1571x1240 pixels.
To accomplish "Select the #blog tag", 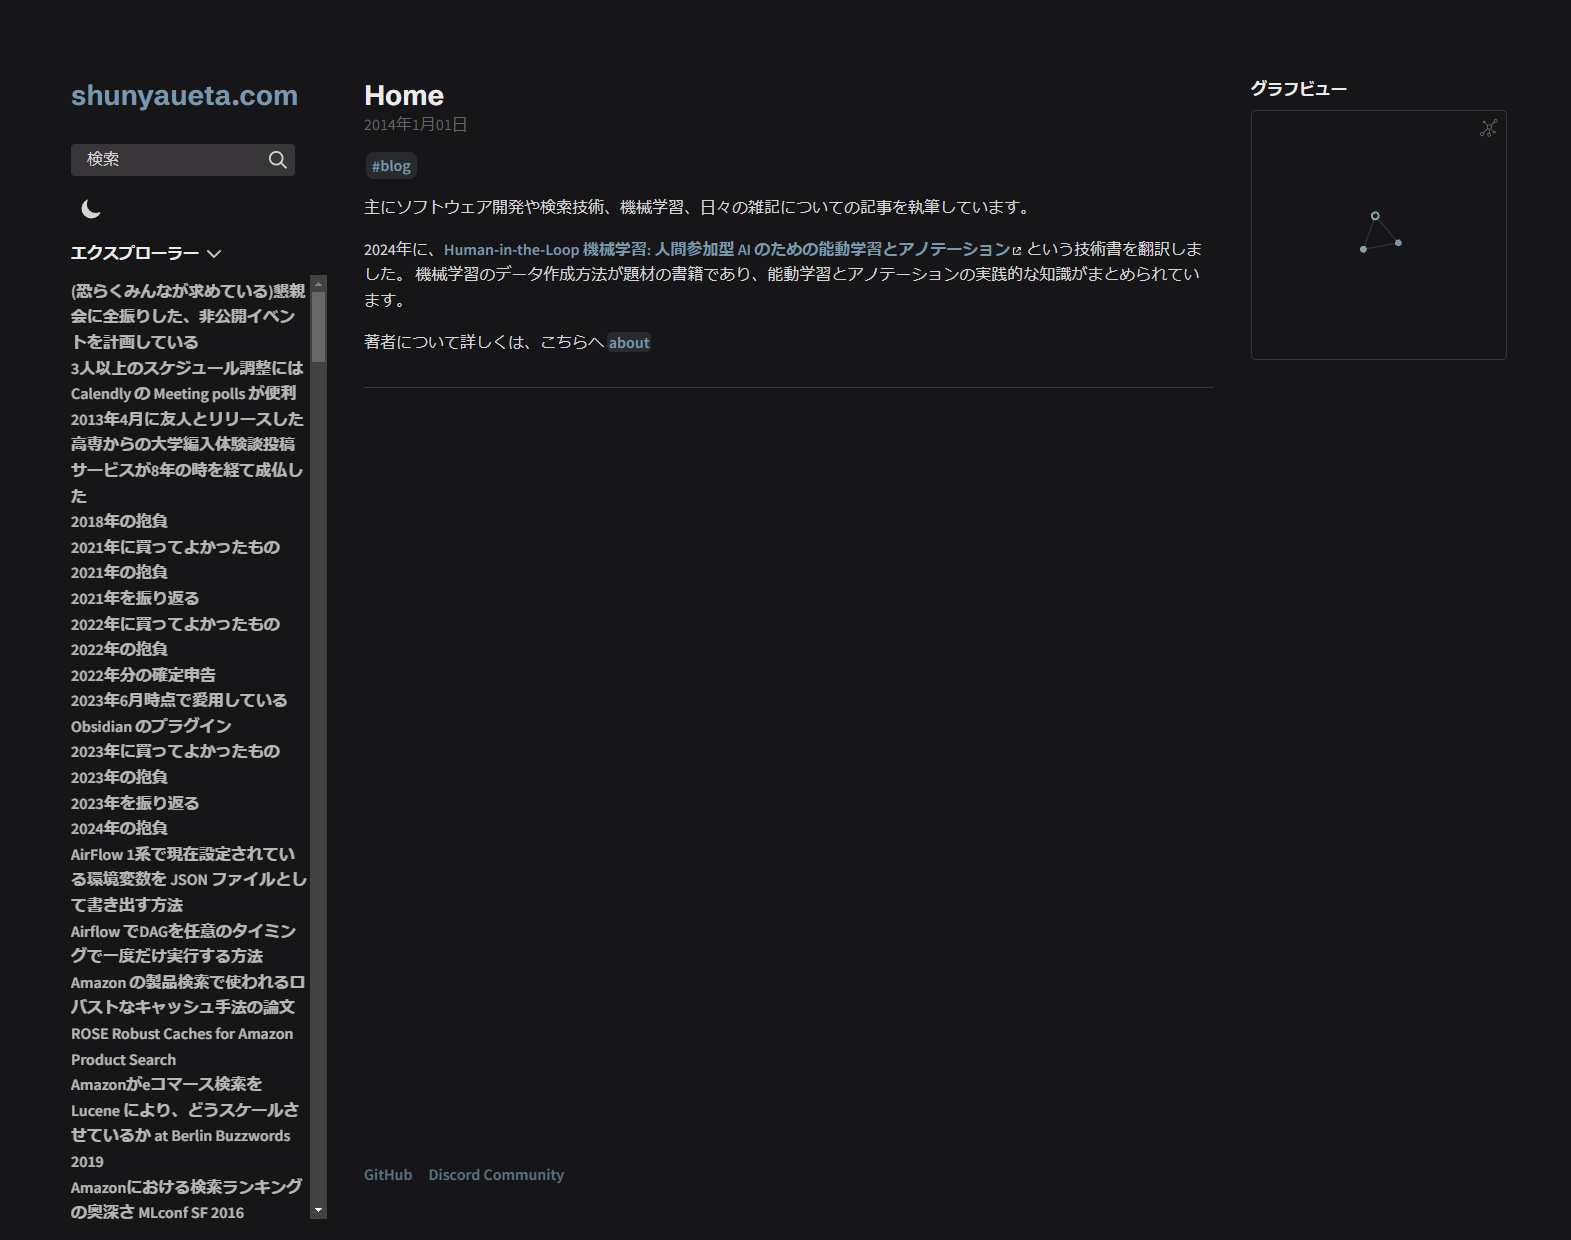I will coord(391,166).
